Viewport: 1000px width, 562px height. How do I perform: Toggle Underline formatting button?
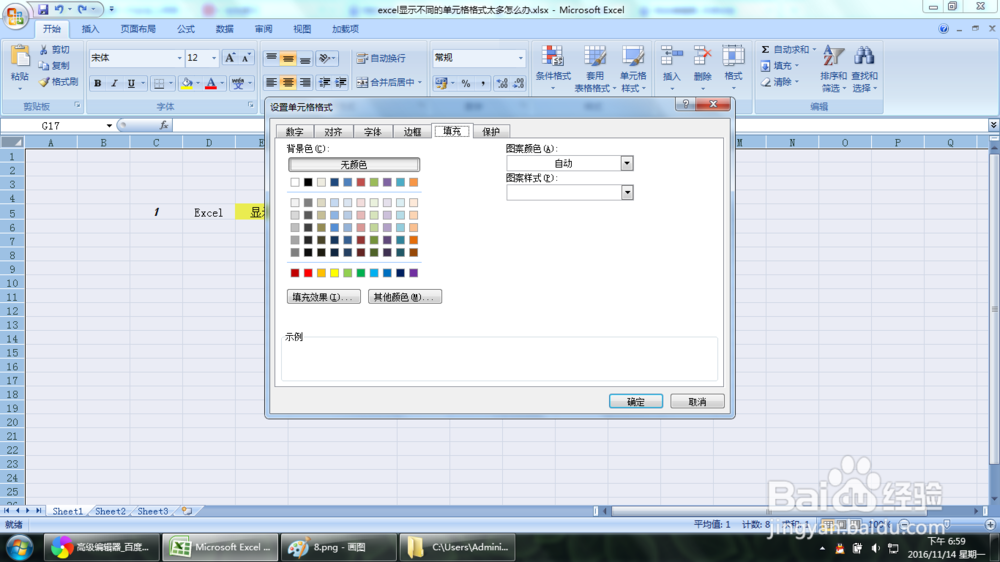pyautogui.click(x=131, y=83)
